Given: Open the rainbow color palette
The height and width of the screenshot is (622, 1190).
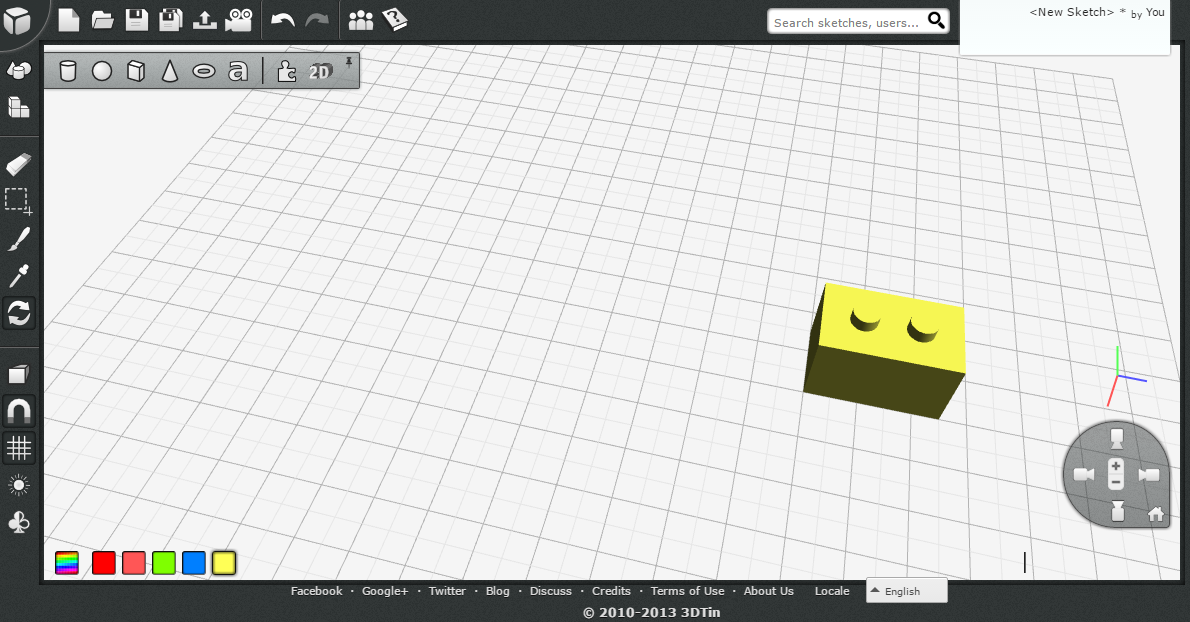Looking at the screenshot, I should pyautogui.click(x=67, y=563).
